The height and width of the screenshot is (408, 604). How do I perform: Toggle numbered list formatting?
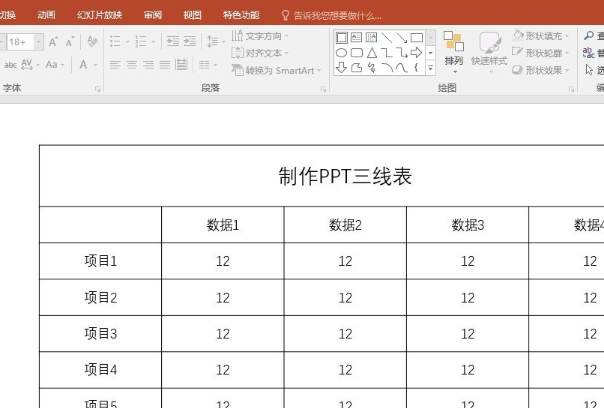(x=141, y=41)
